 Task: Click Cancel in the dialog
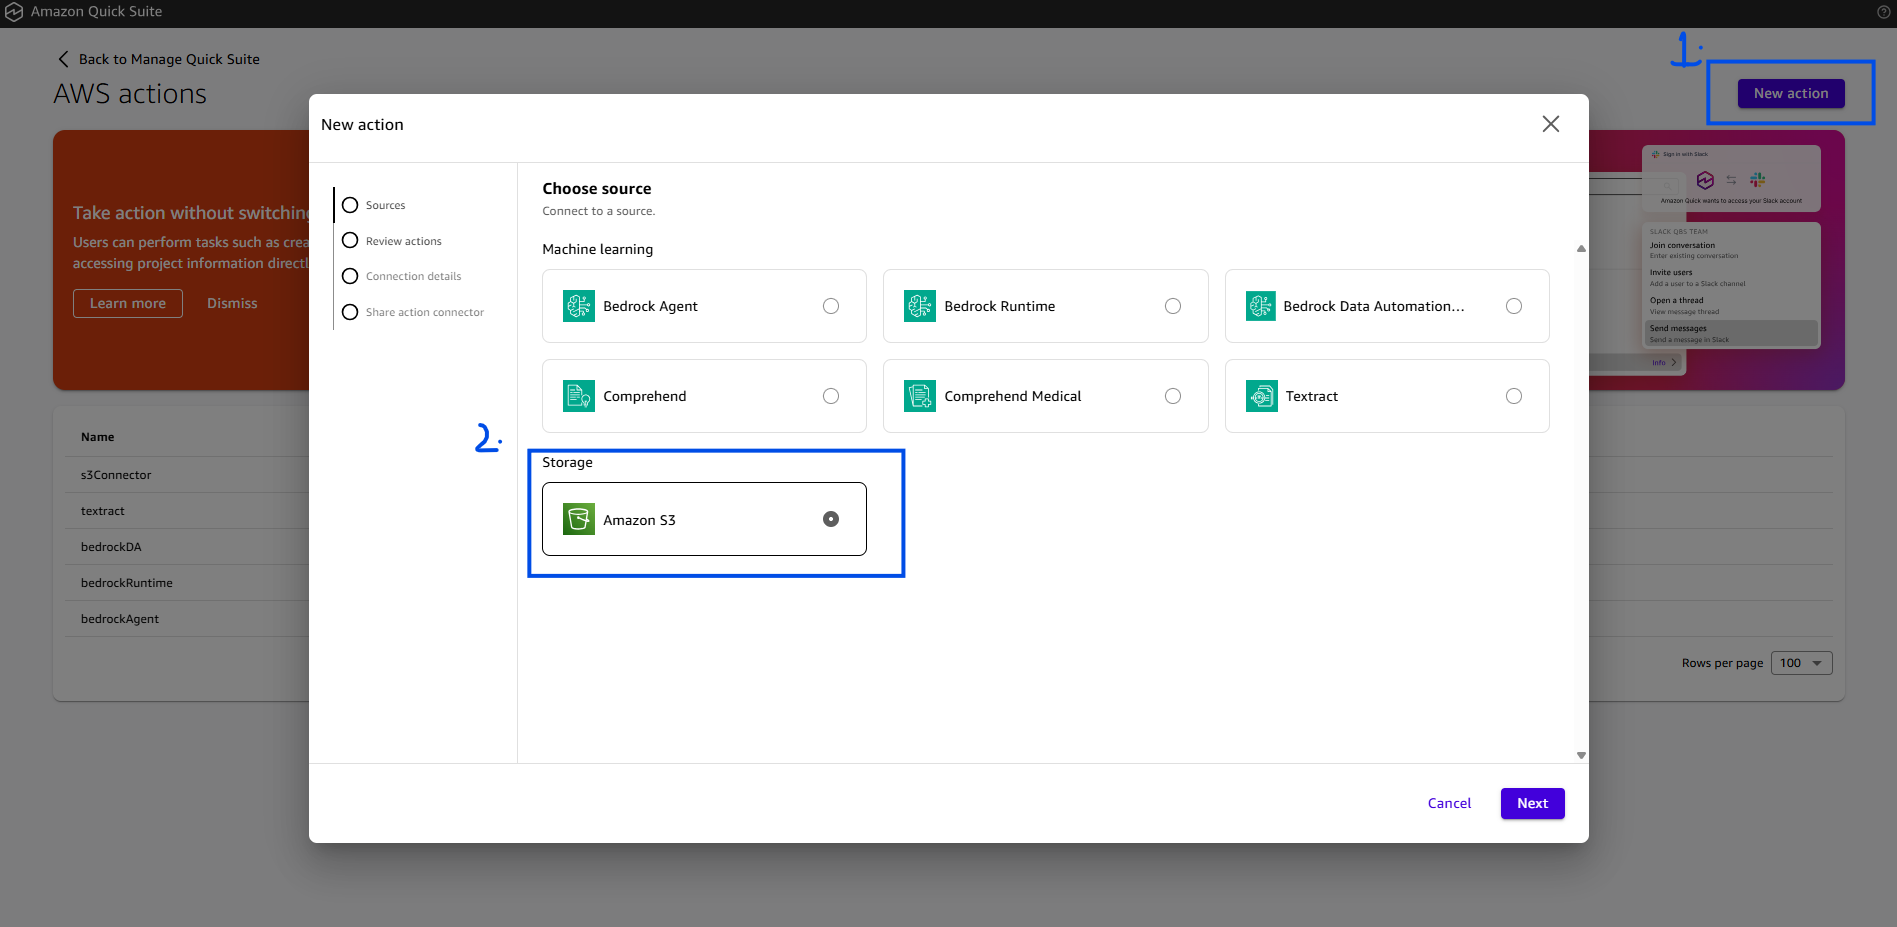point(1449,803)
